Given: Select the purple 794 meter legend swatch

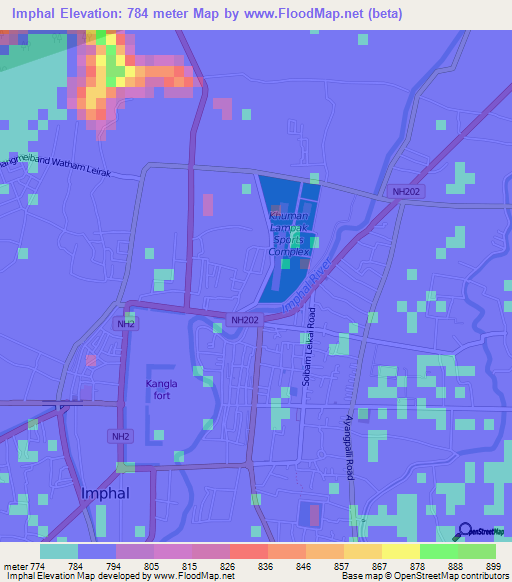Looking at the screenshot, I should (135, 552).
